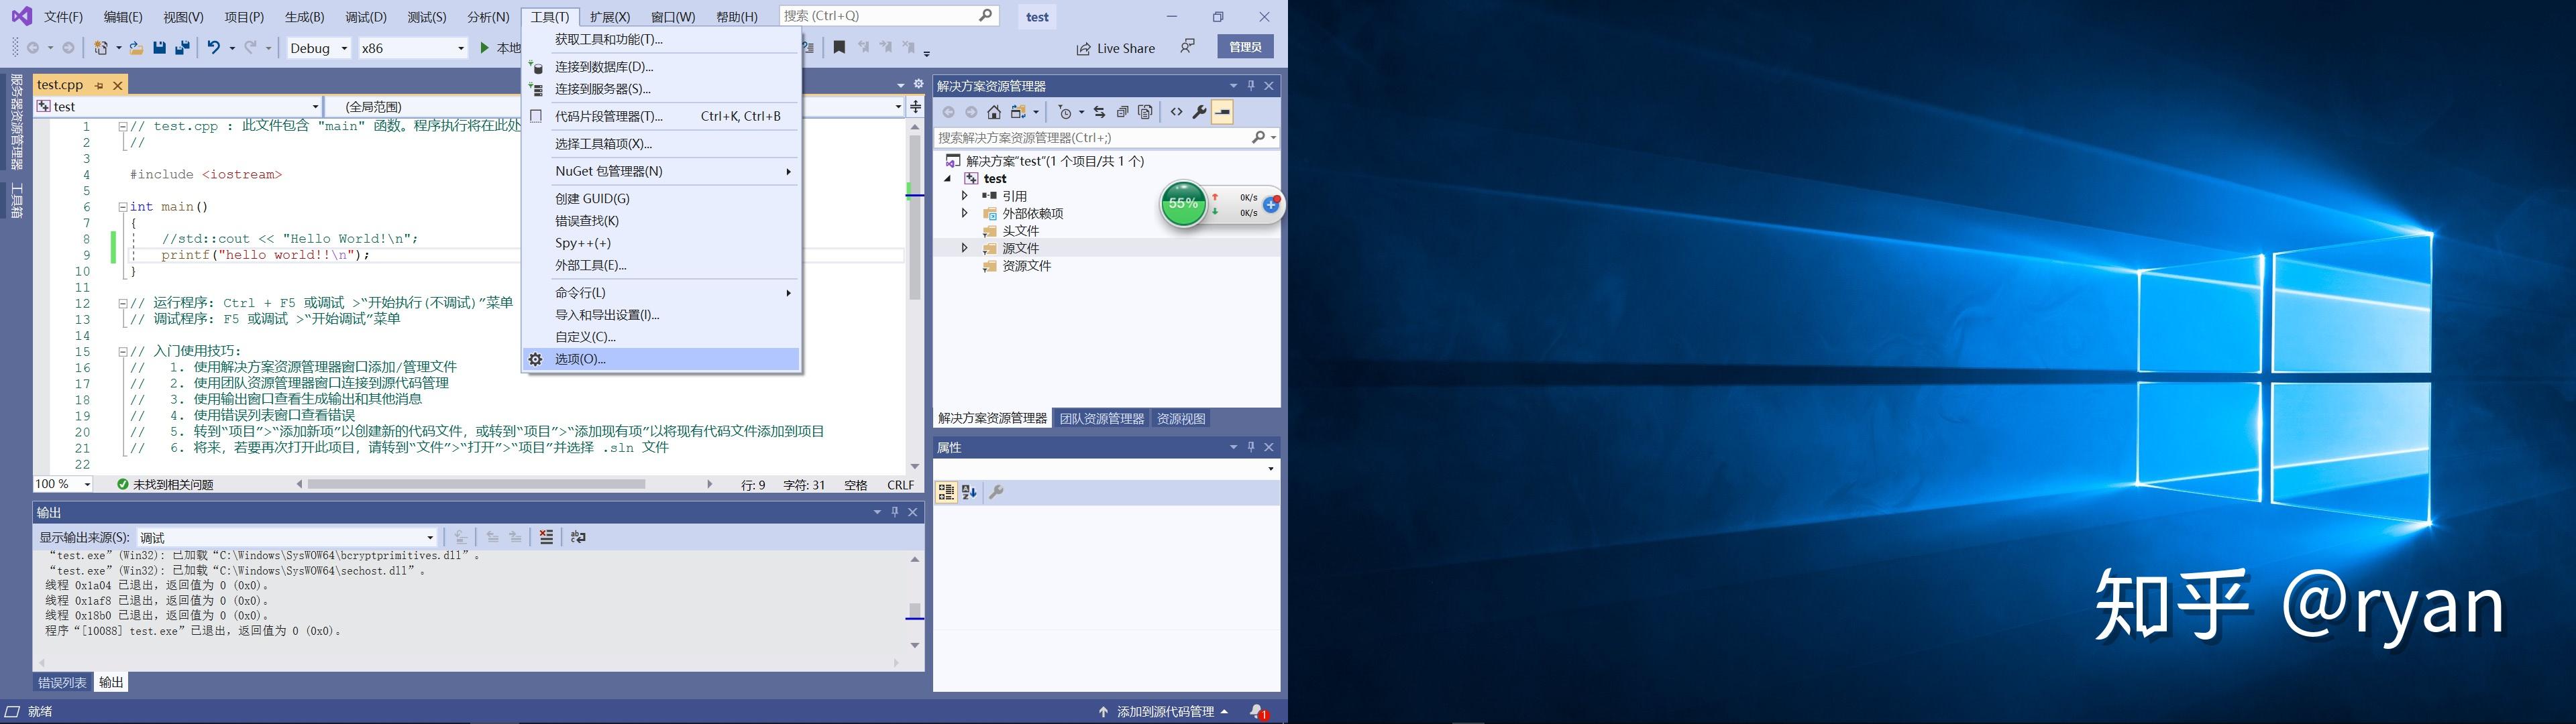The height and width of the screenshot is (724, 2576).
Task: Pin the Output window
Action: tap(894, 511)
